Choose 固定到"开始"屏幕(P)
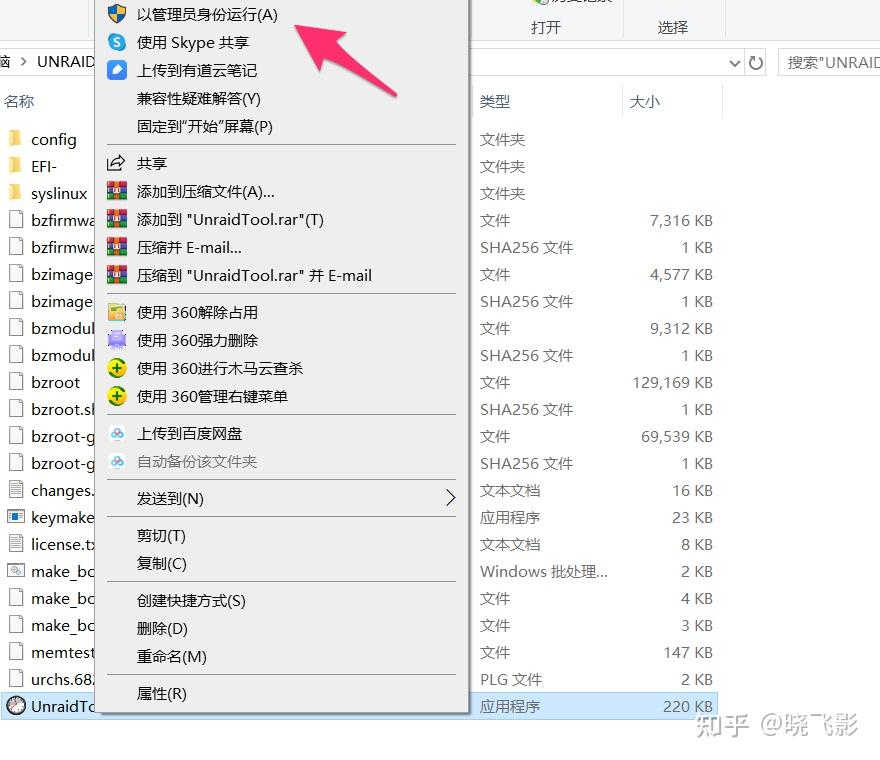The width and height of the screenshot is (880, 760). point(204,127)
